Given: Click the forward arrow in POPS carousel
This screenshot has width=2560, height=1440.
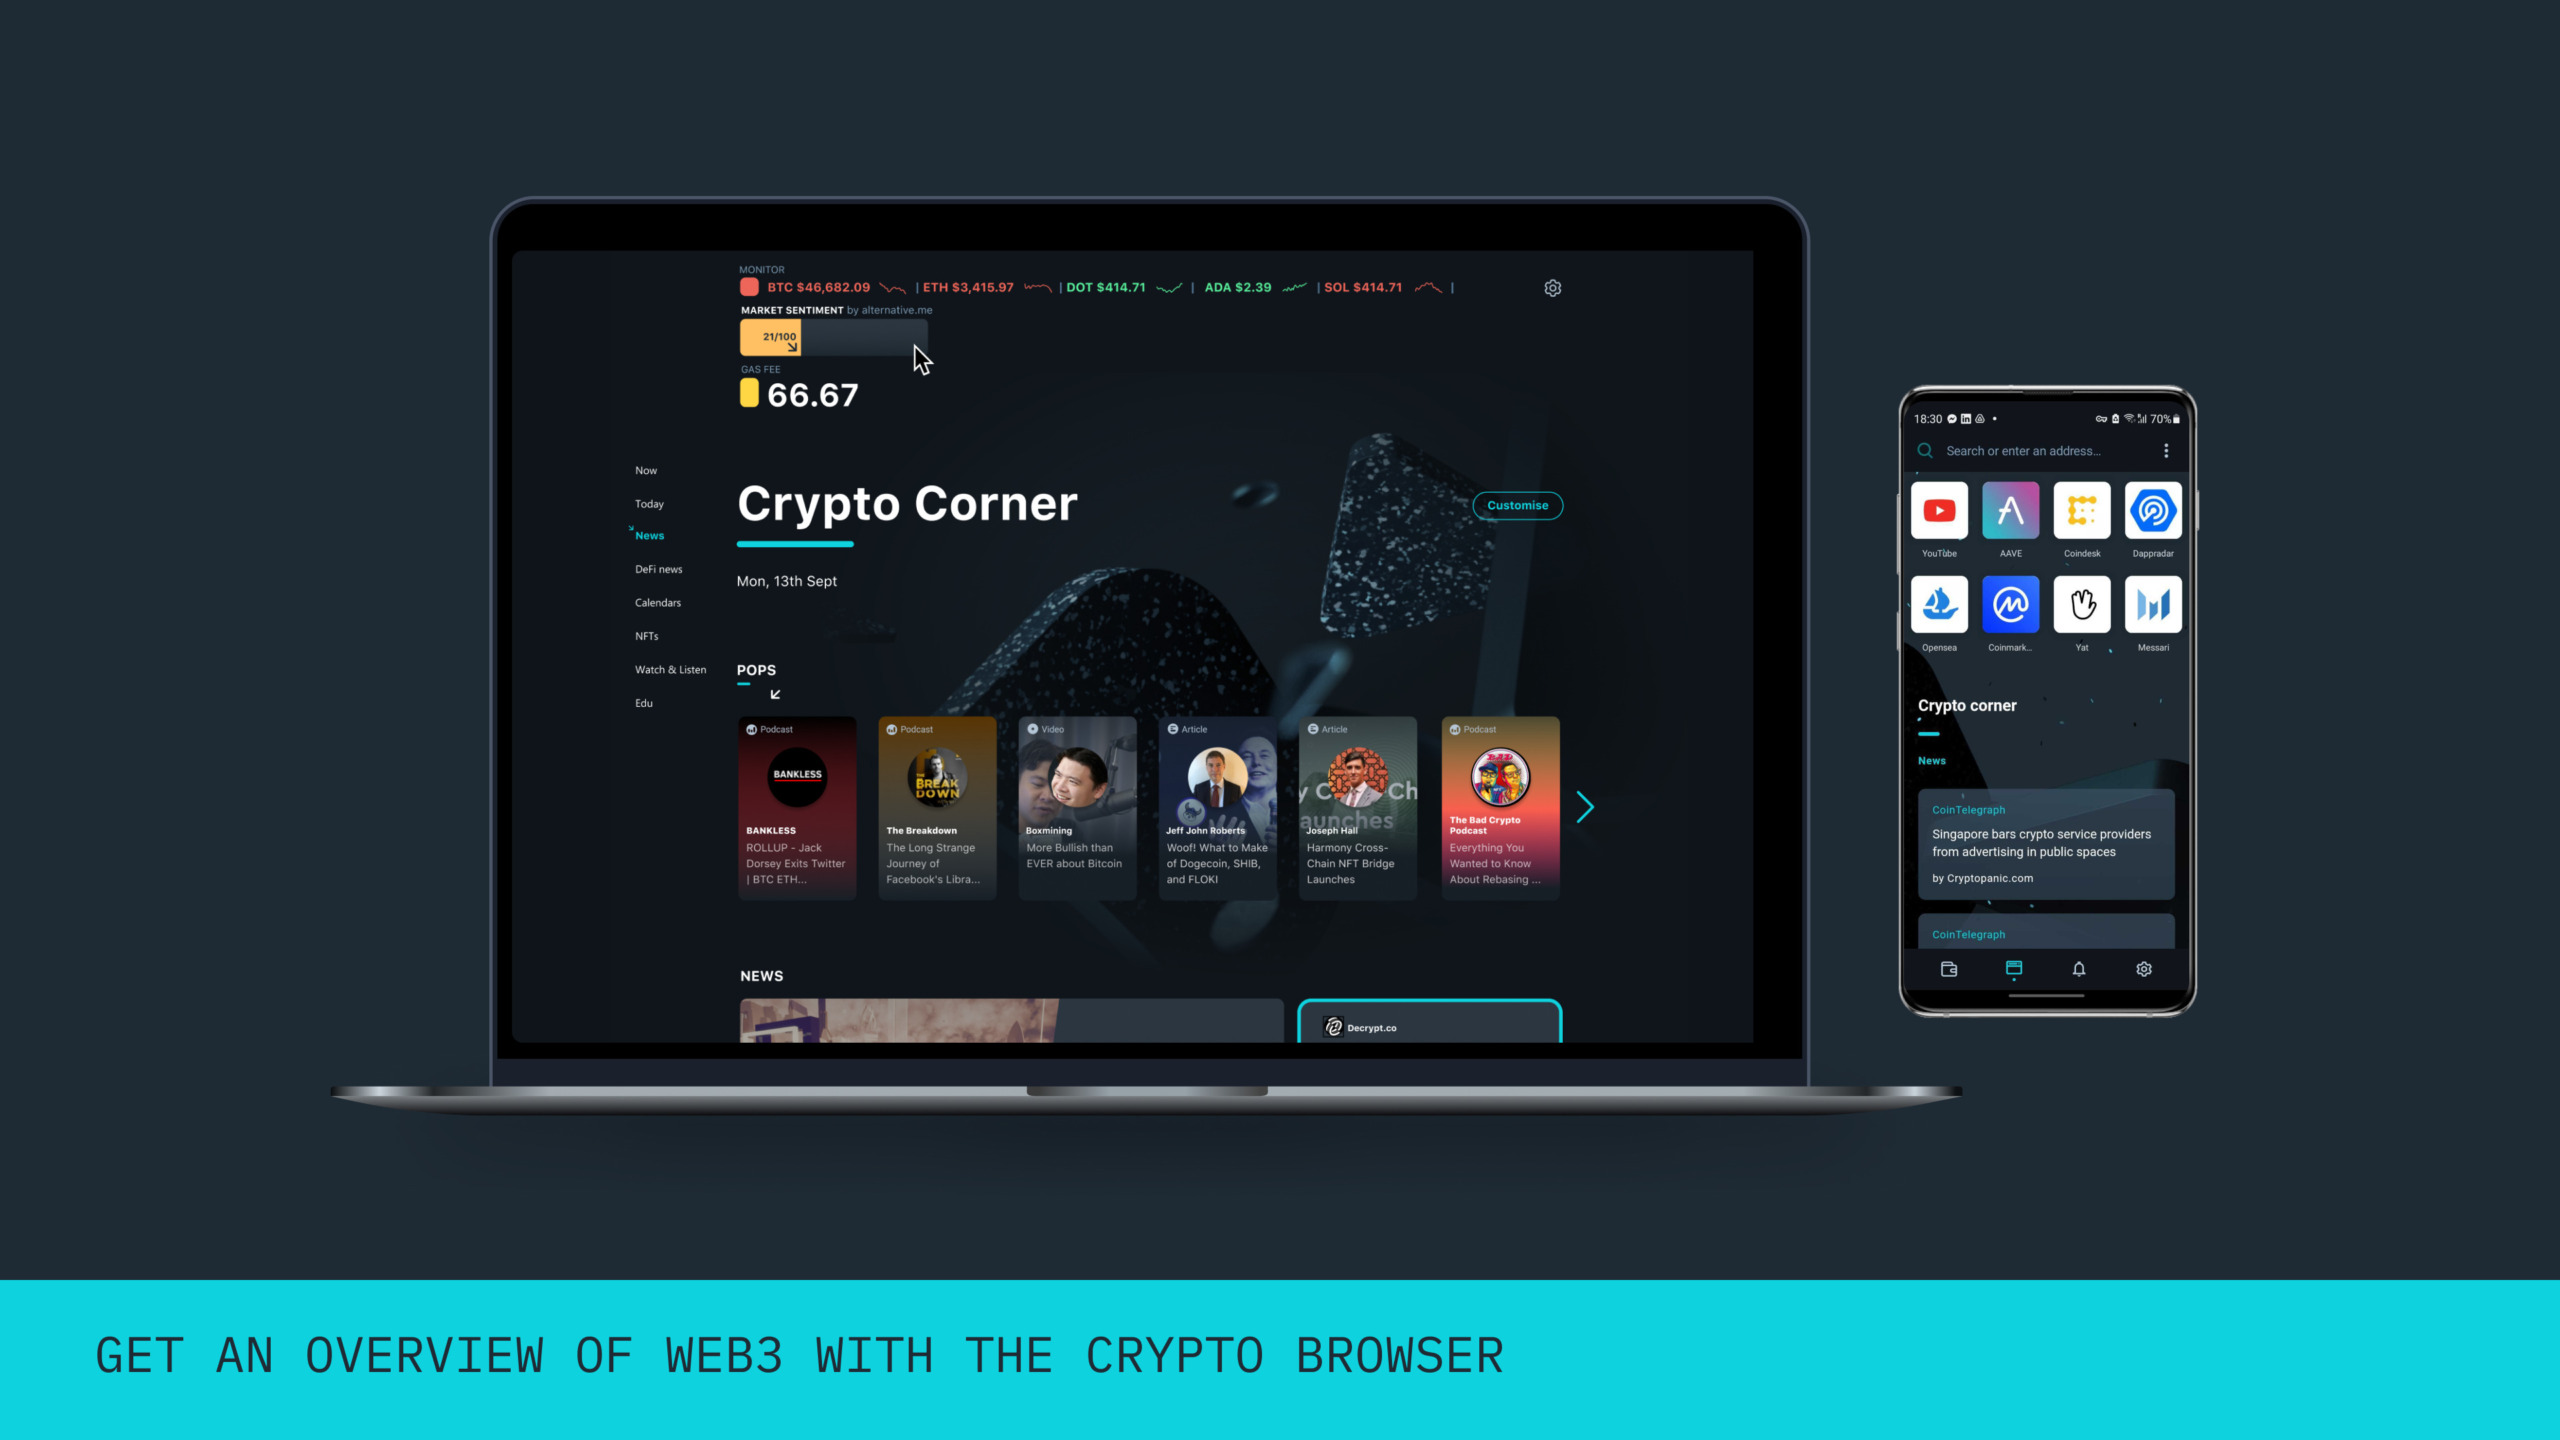Looking at the screenshot, I should point(1586,807).
